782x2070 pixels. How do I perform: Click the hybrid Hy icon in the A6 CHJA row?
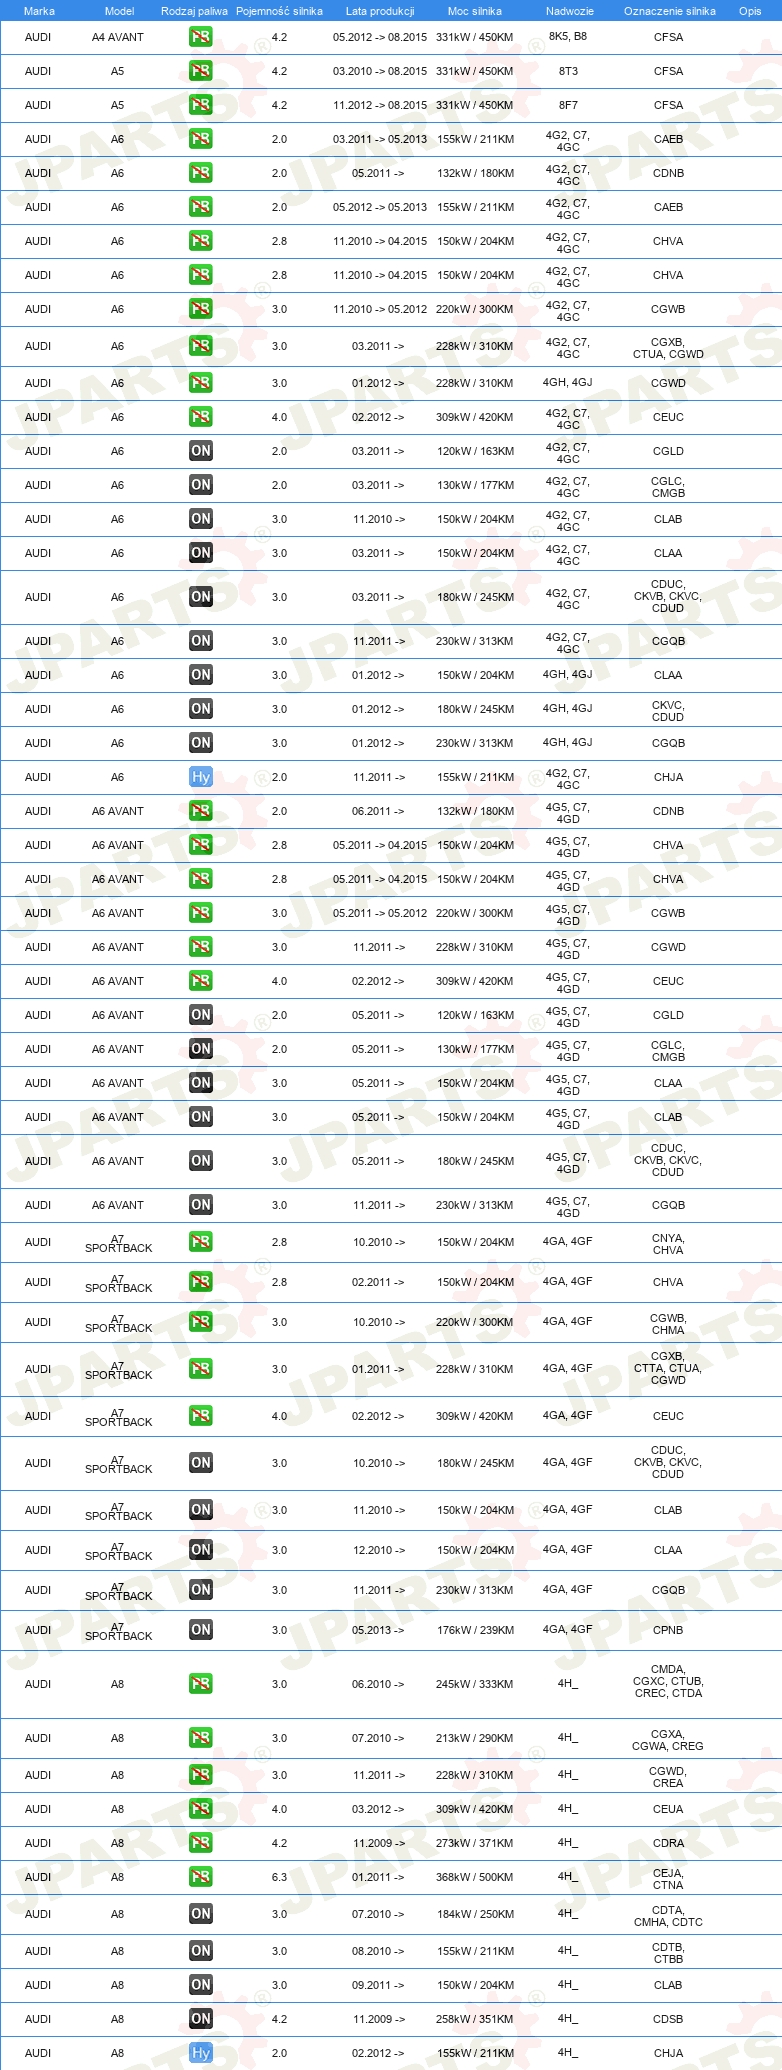click(201, 777)
